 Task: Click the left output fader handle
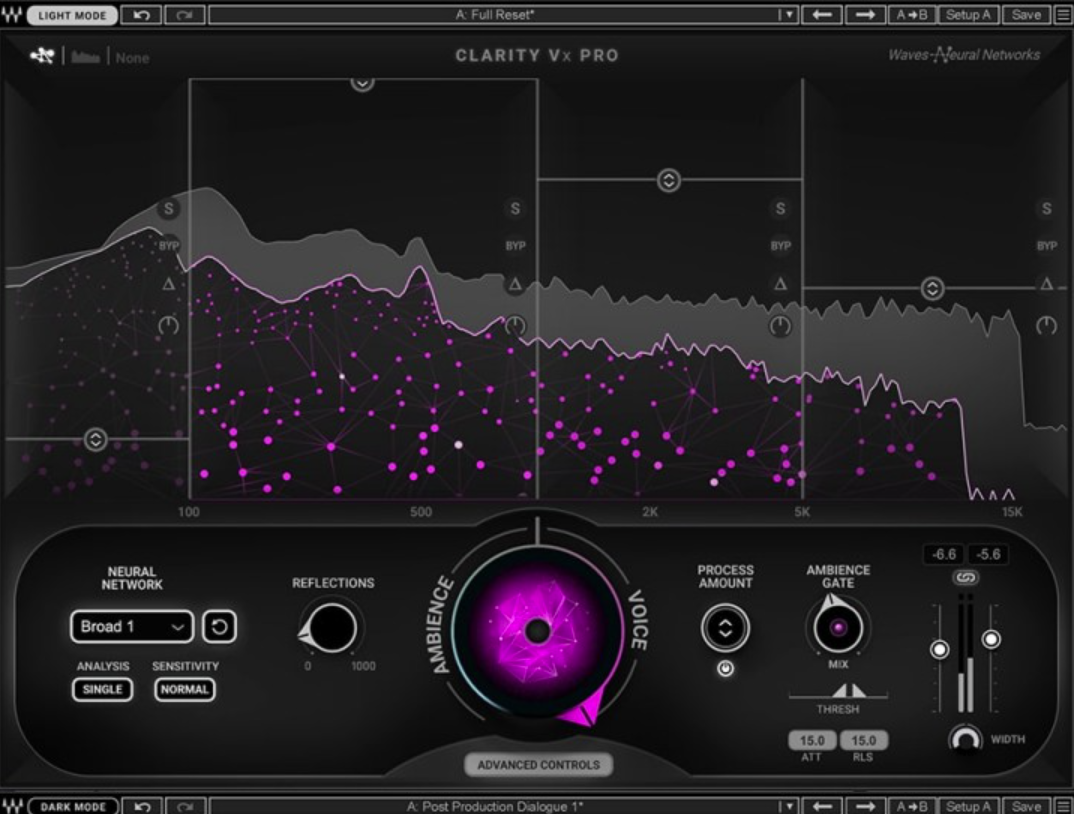pyautogui.click(x=940, y=649)
